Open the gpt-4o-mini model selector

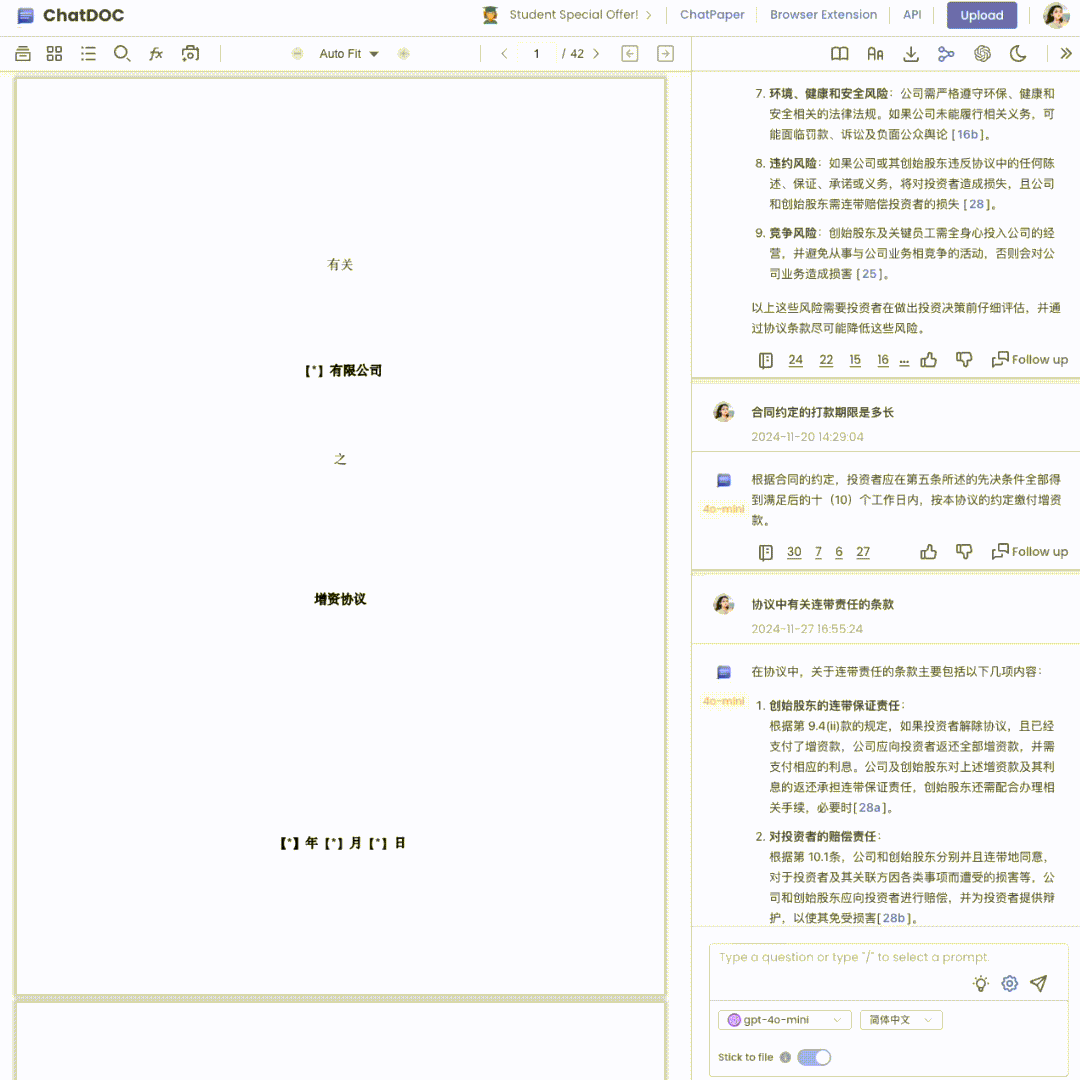784,1019
